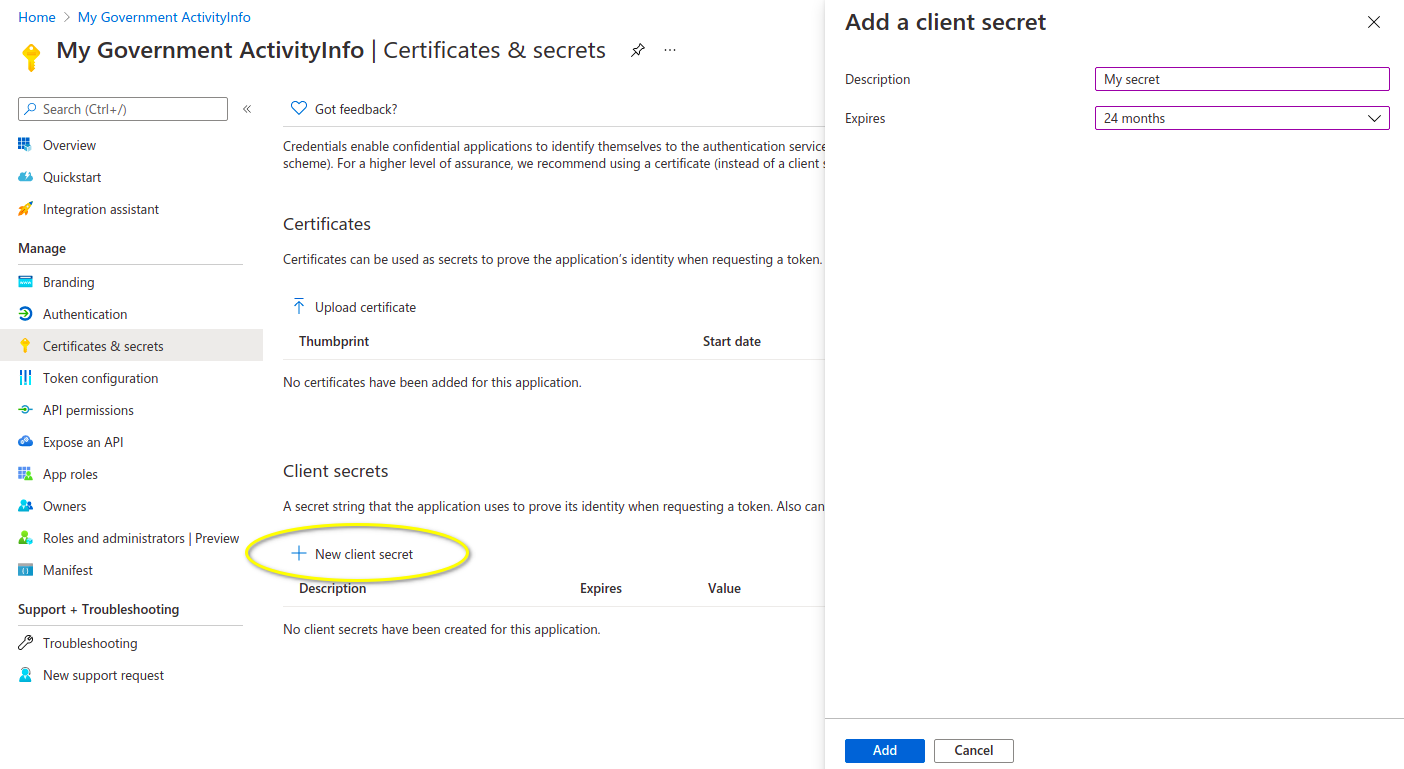The height and width of the screenshot is (769, 1404).
Task: Open the more options ellipsis next to title
Action: tap(670, 50)
